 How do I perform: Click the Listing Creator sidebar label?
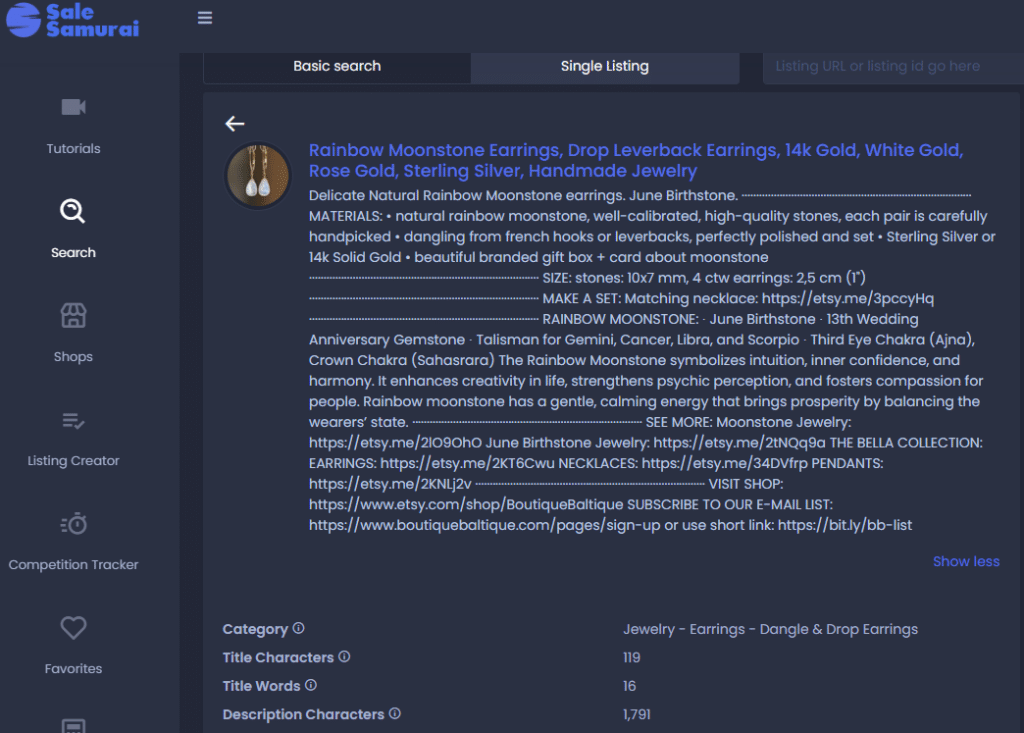(73, 461)
